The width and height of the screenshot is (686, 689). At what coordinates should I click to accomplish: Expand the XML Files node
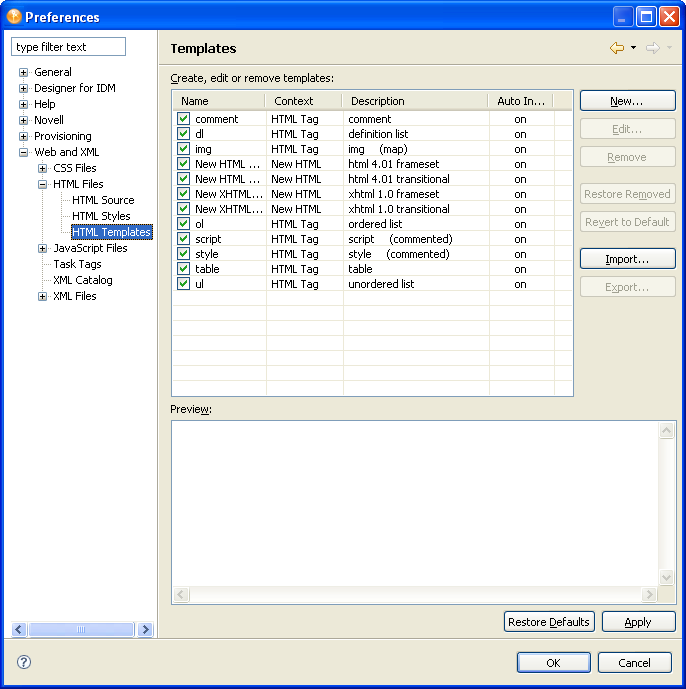(42, 296)
